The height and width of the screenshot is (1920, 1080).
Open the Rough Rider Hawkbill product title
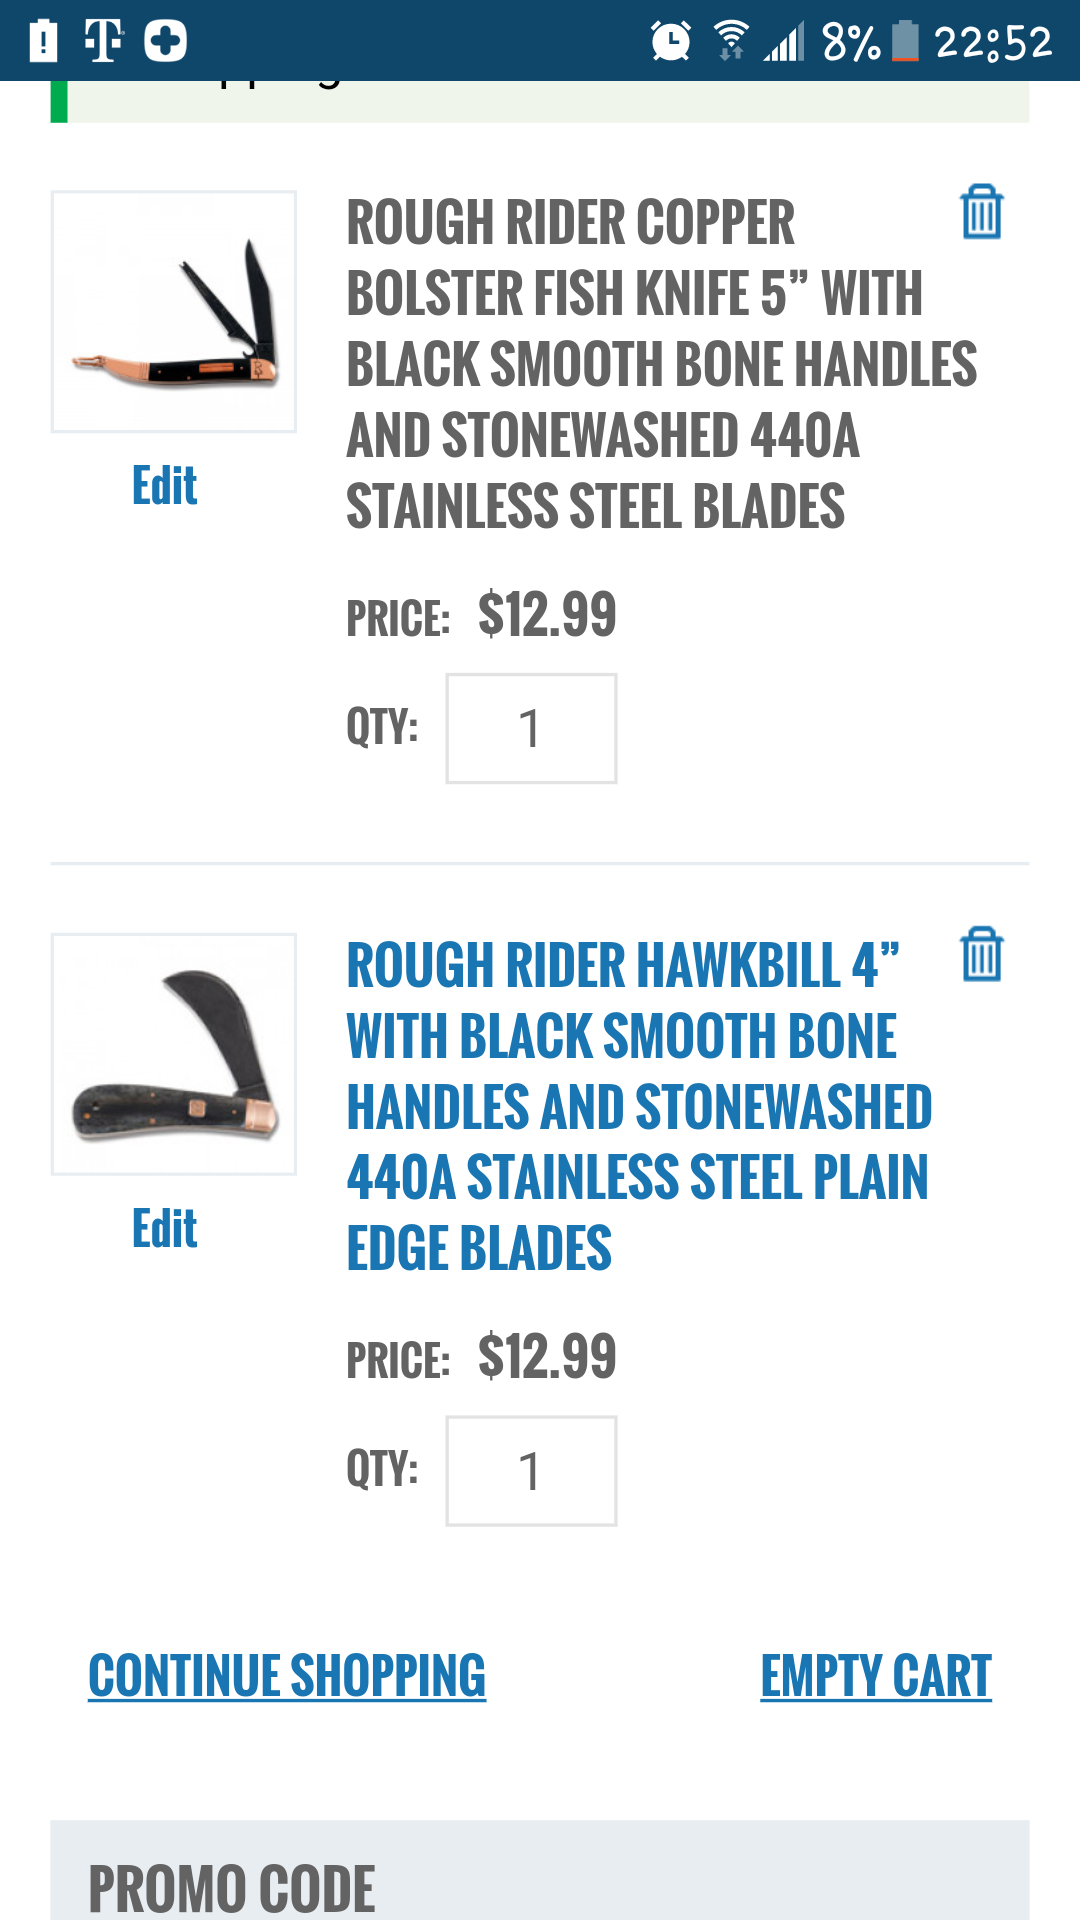[638, 1106]
